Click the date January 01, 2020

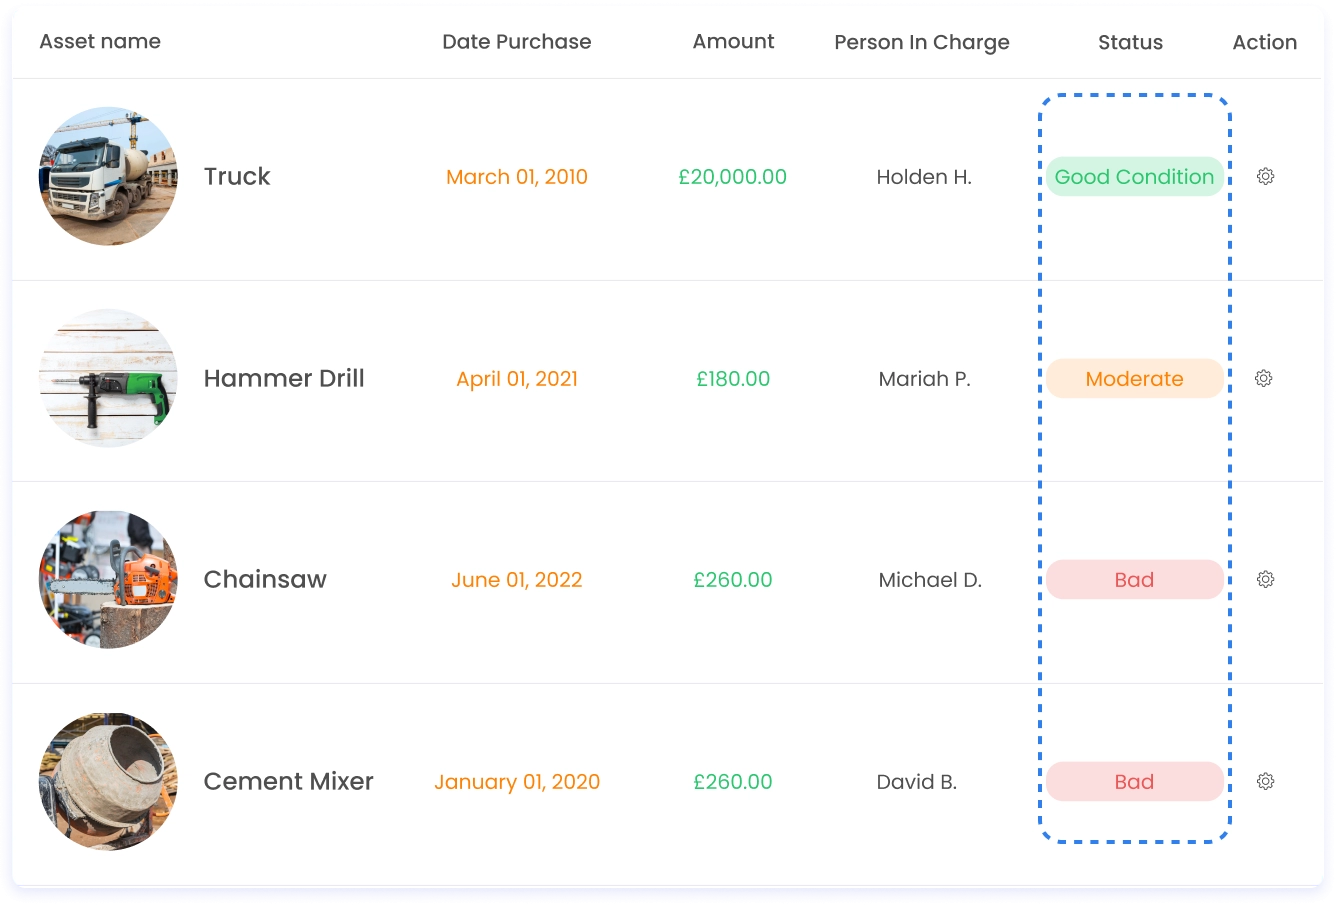[517, 782]
